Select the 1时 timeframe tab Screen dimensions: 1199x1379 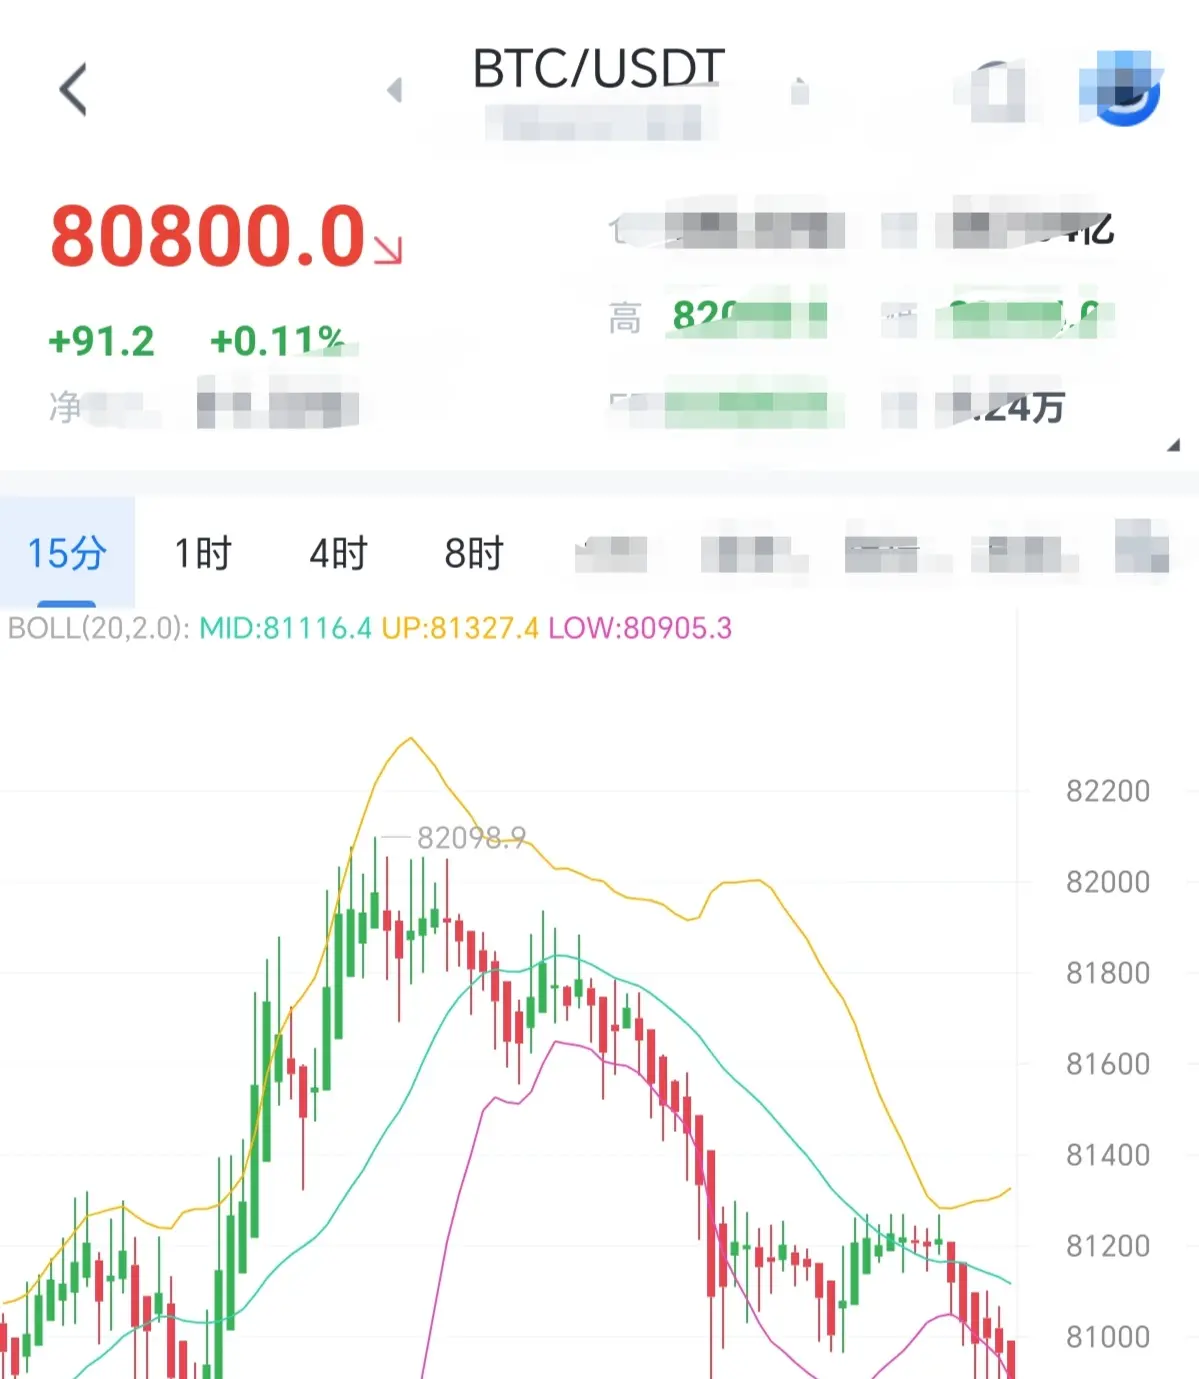tap(203, 553)
